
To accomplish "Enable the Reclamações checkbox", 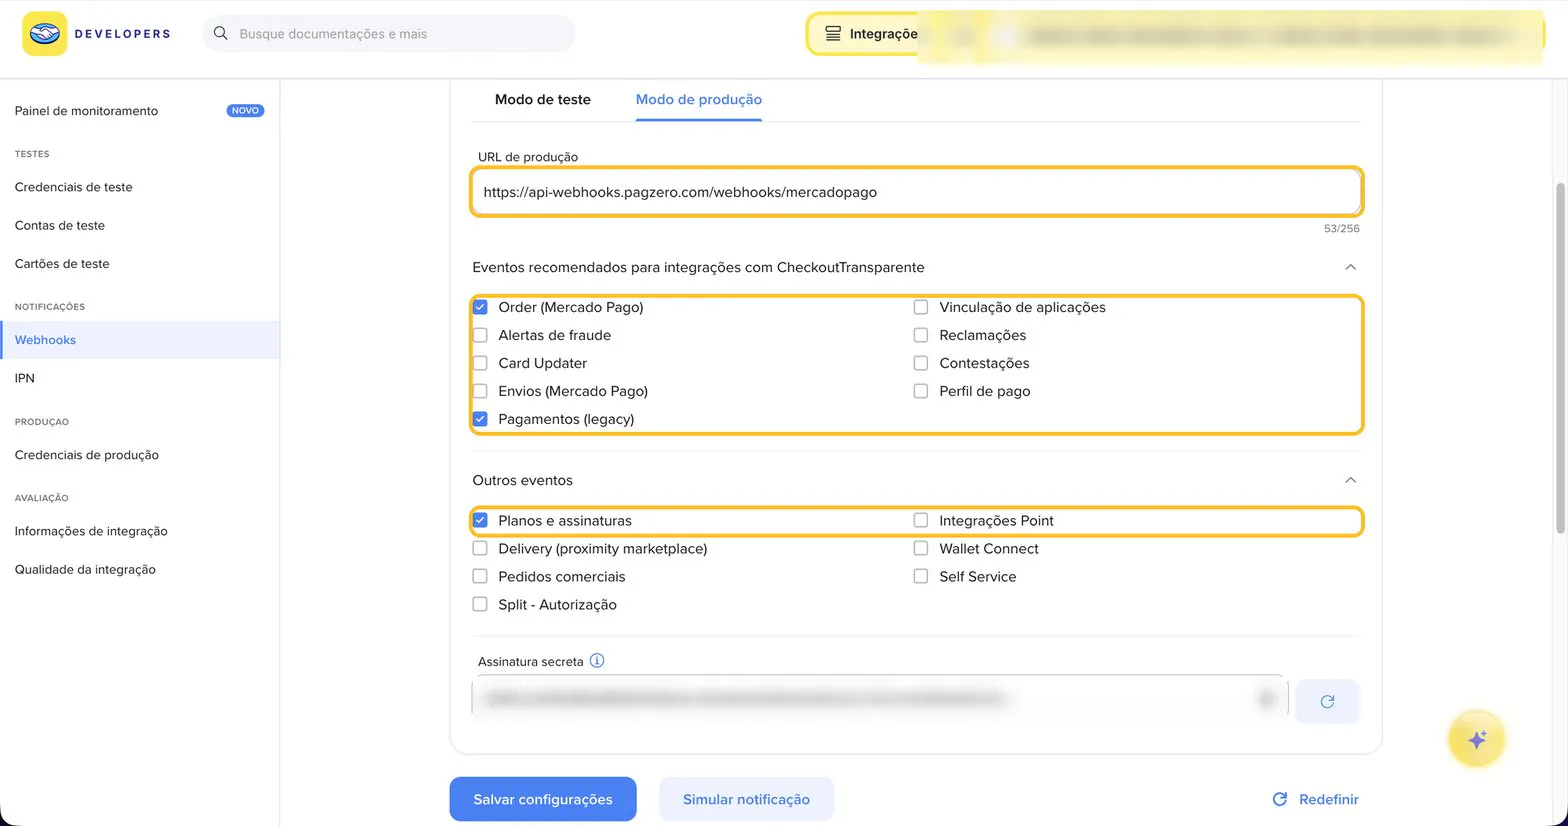I will pyautogui.click(x=921, y=335).
